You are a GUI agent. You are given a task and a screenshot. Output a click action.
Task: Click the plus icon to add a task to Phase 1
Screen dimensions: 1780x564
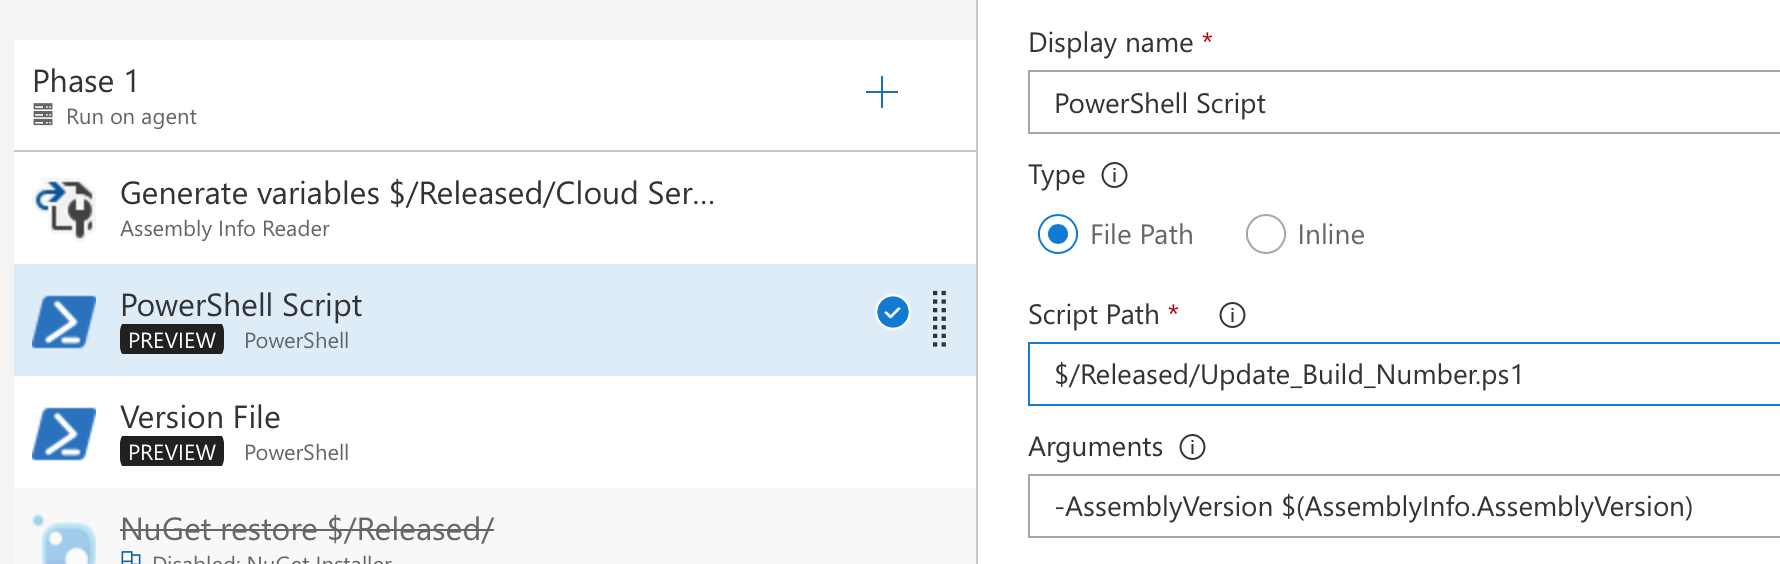(881, 93)
